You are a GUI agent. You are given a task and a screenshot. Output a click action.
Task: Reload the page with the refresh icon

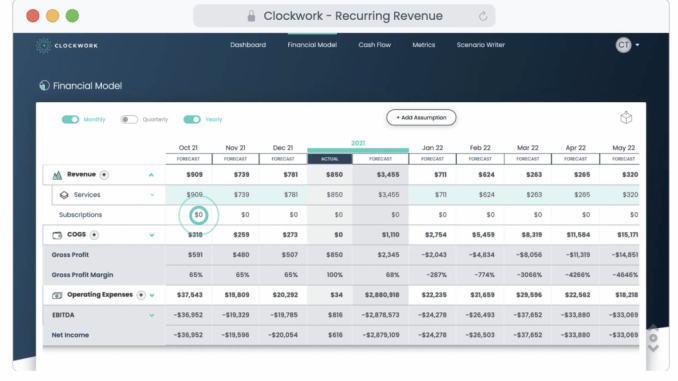[x=483, y=16]
